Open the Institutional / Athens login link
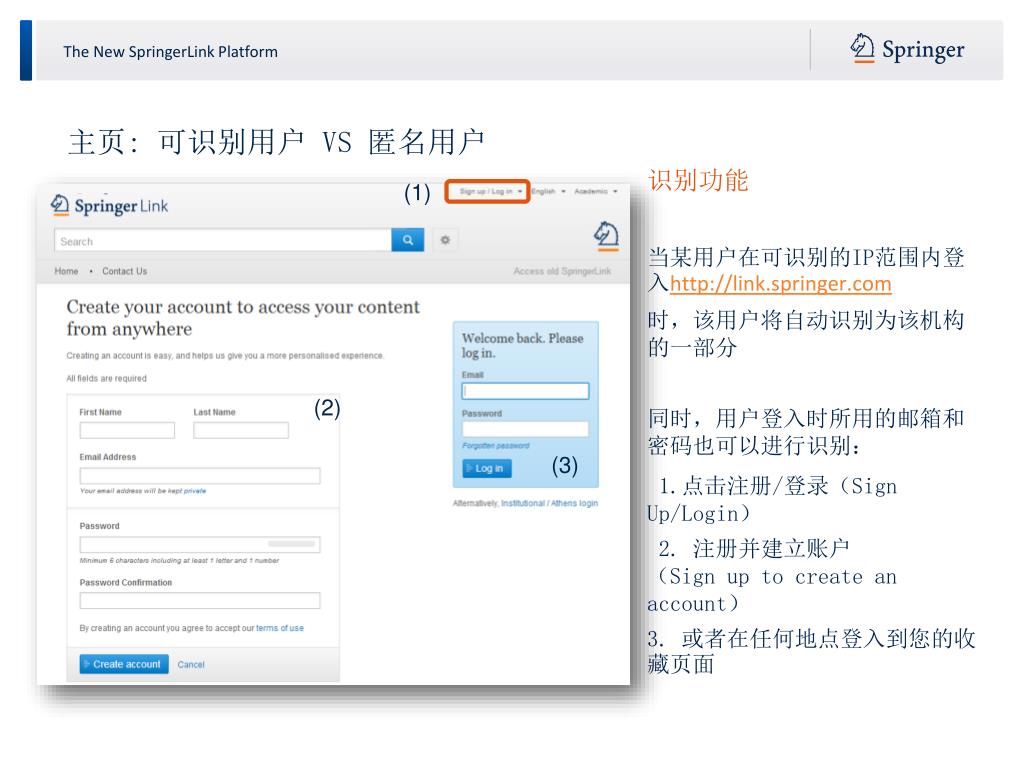Viewport: 1024px width, 768px height. click(x=549, y=504)
